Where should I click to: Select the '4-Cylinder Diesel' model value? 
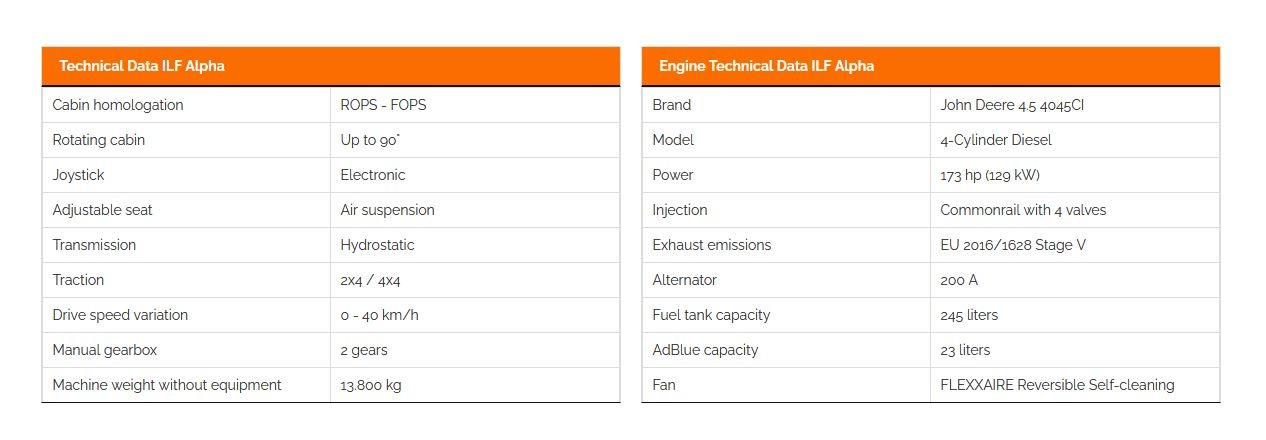996,140
